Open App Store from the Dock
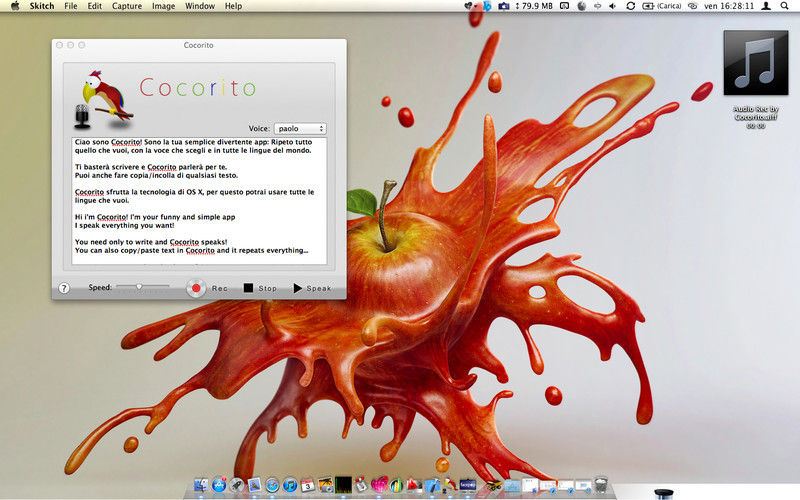The image size is (800, 500). pyautogui.click(x=219, y=485)
